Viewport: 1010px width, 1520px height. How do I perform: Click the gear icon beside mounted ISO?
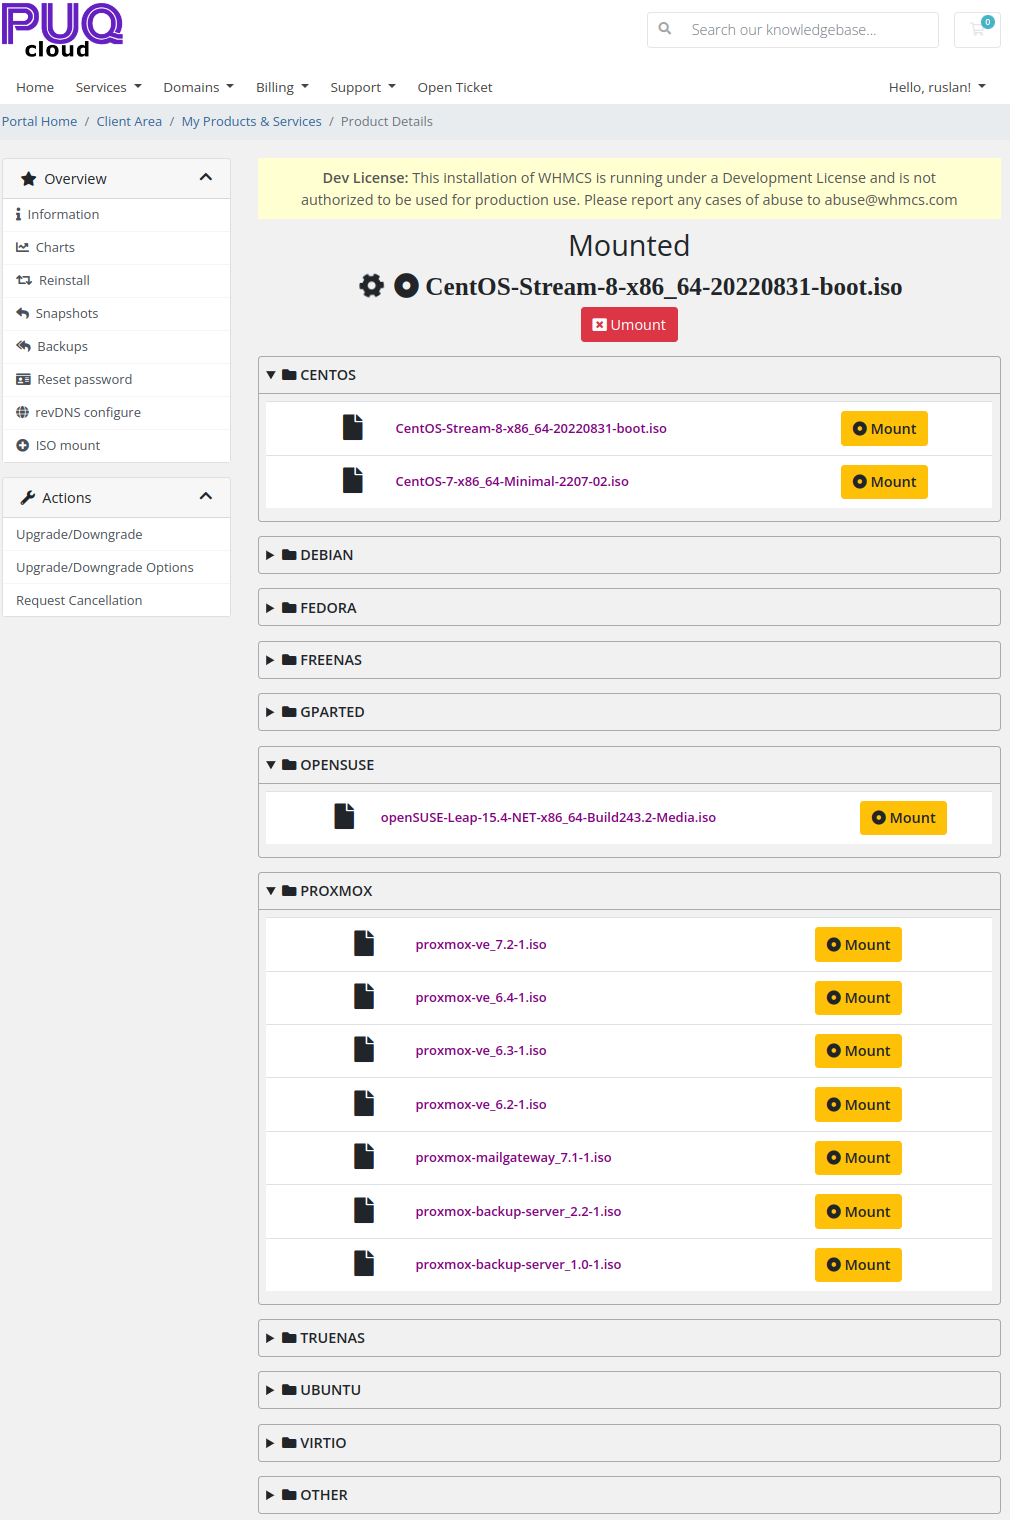[372, 286]
